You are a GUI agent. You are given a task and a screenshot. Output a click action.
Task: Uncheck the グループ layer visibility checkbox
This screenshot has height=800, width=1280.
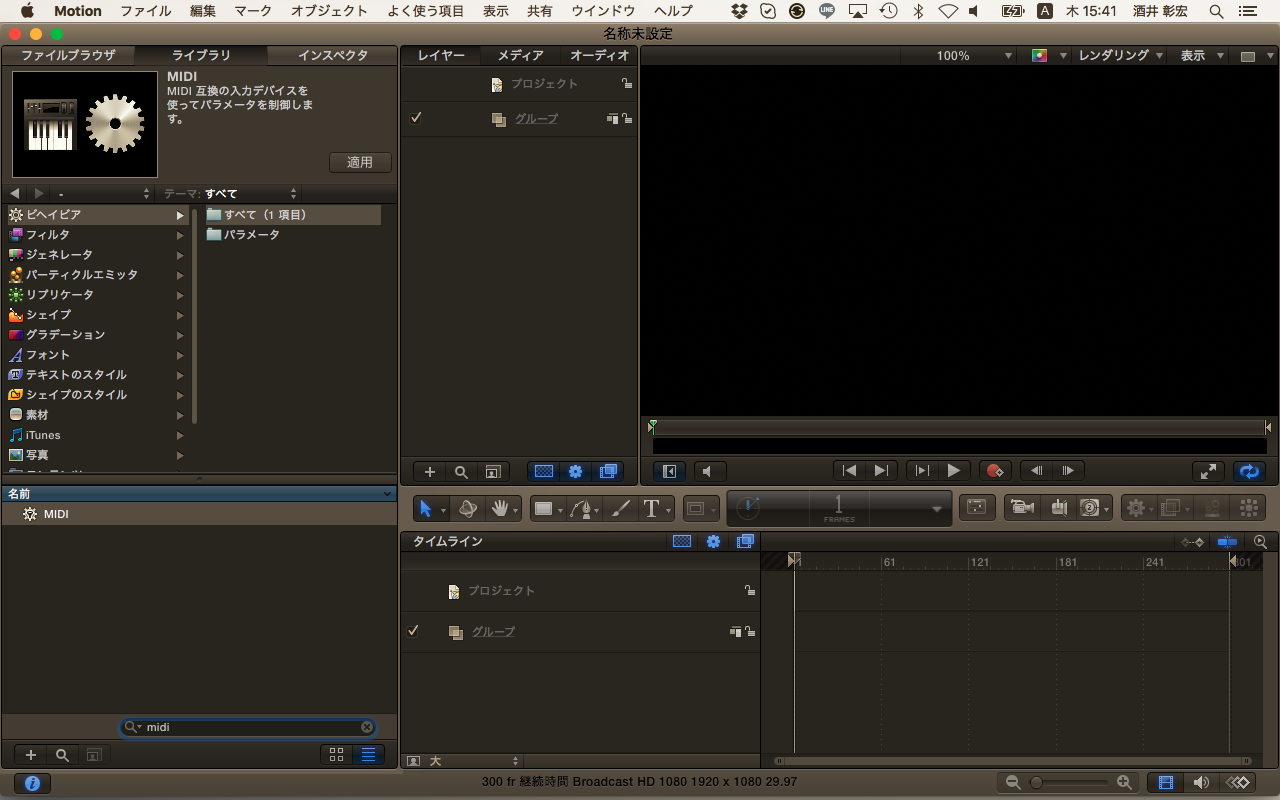click(416, 118)
